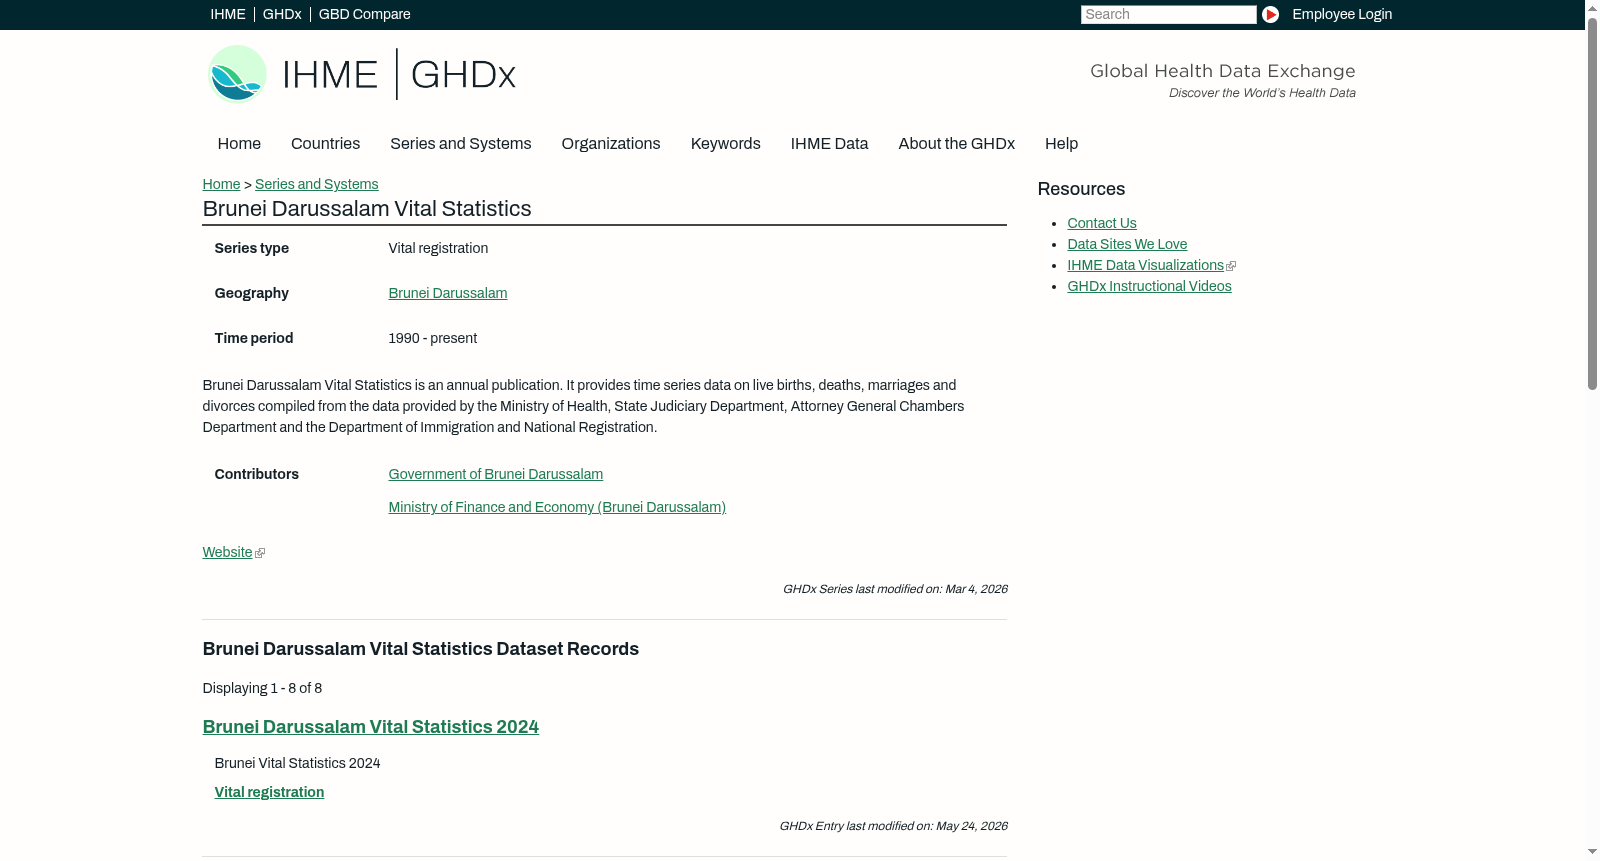The width and height of the screenshot is (1600, 861).
Task: Click the Series type label
Action: point(251,248)
